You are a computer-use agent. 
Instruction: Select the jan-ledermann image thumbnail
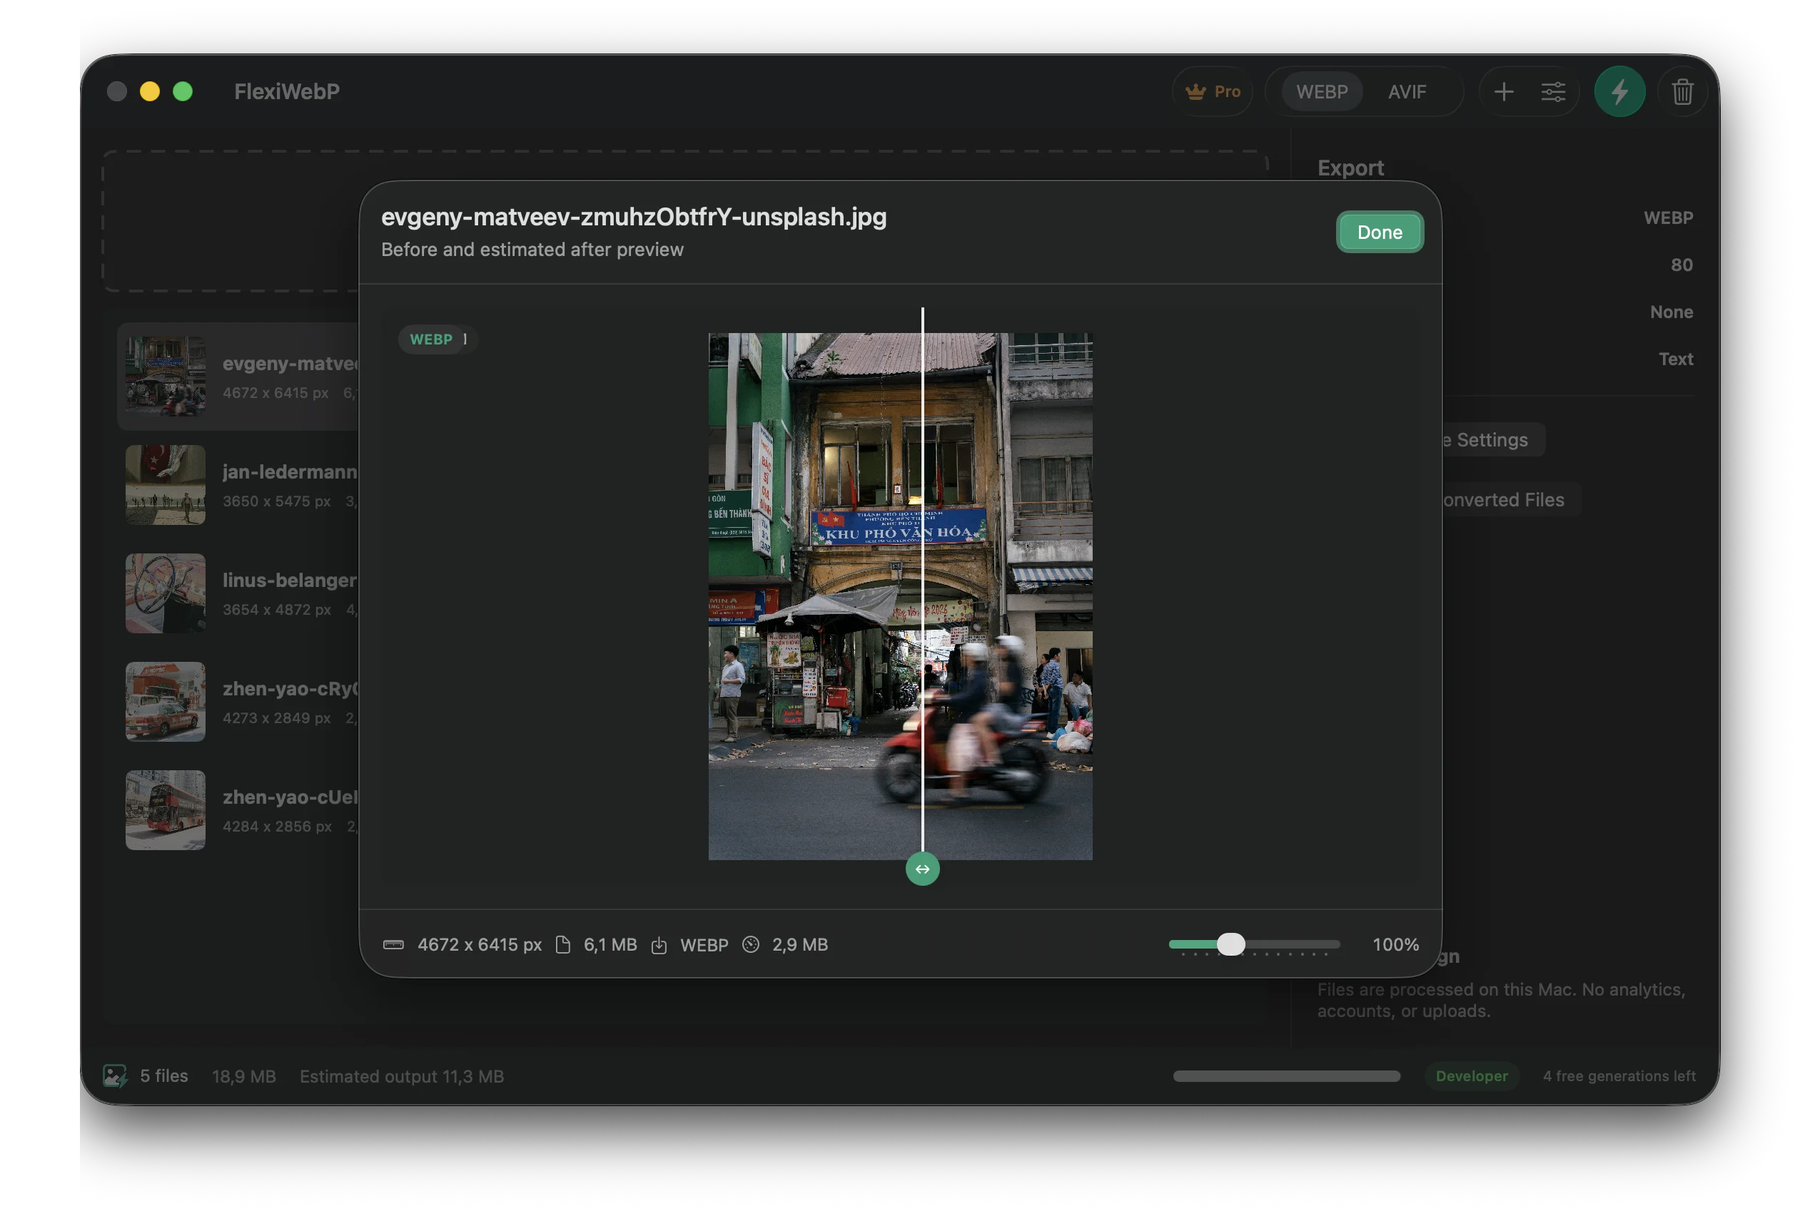pos(165,485)
